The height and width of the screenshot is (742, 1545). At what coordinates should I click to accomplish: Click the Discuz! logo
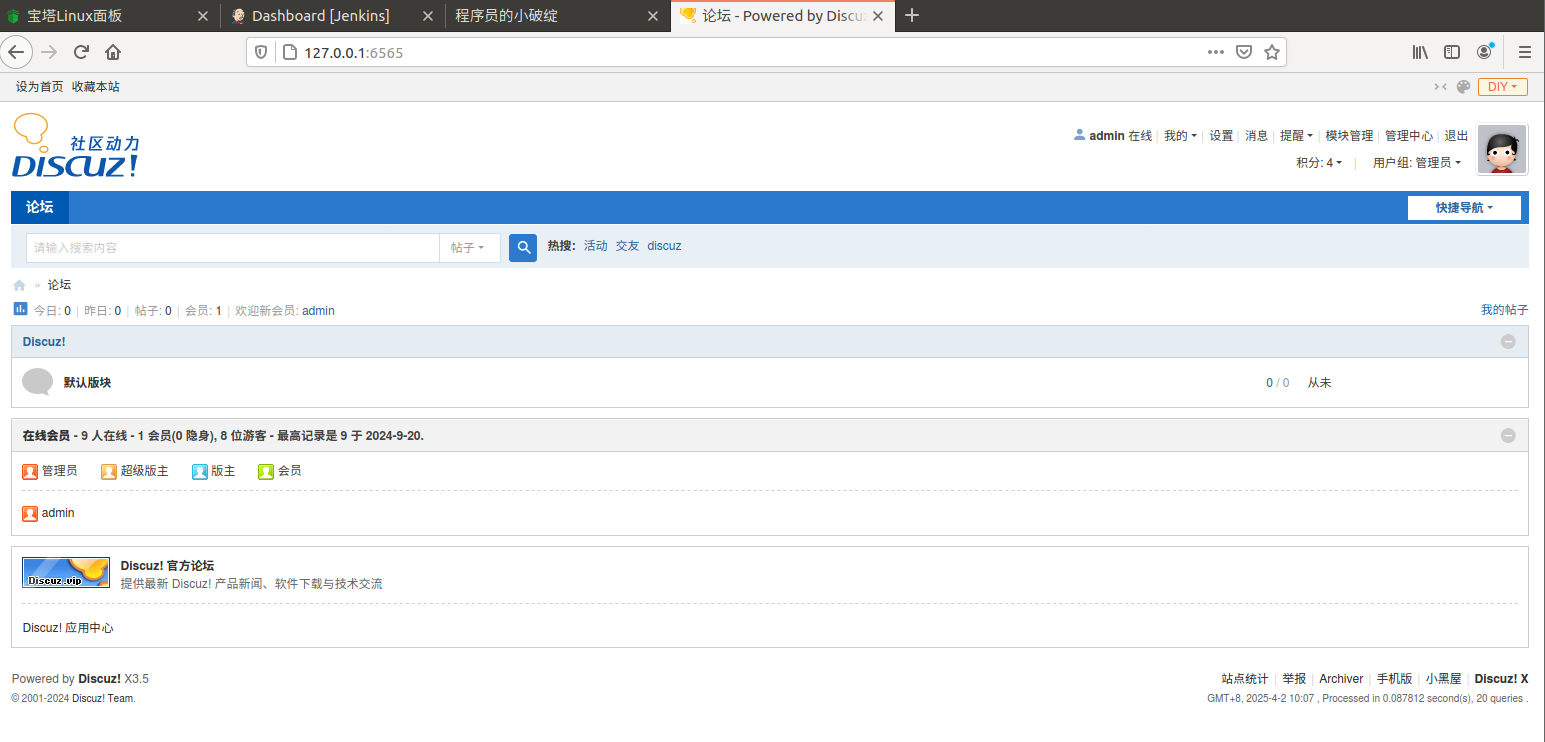(76, 147)
